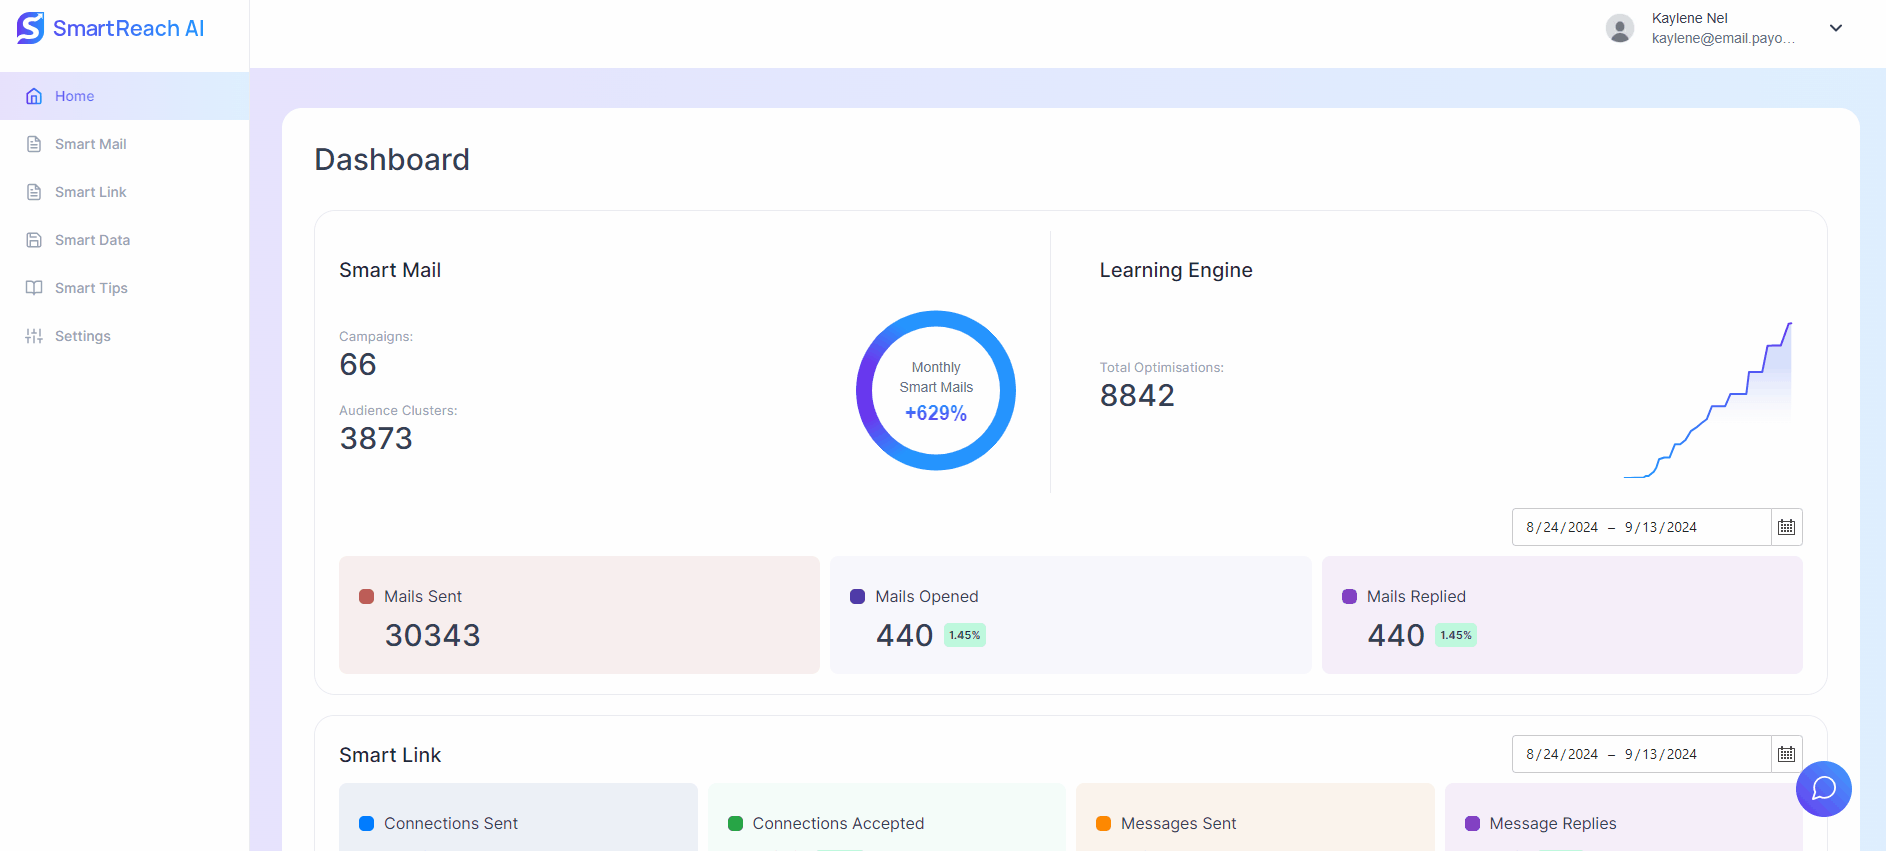Click the Connections Accepted green dot
The height and width of the screenshot is (851, 1886).
735,823
